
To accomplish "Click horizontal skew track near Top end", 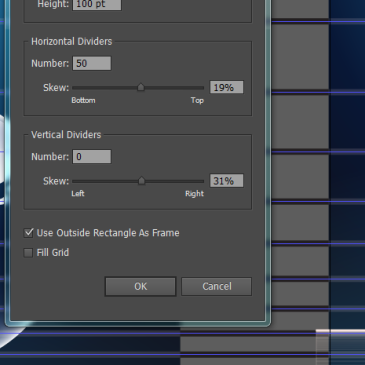I will pyautogui.click(x=197, y=88).
